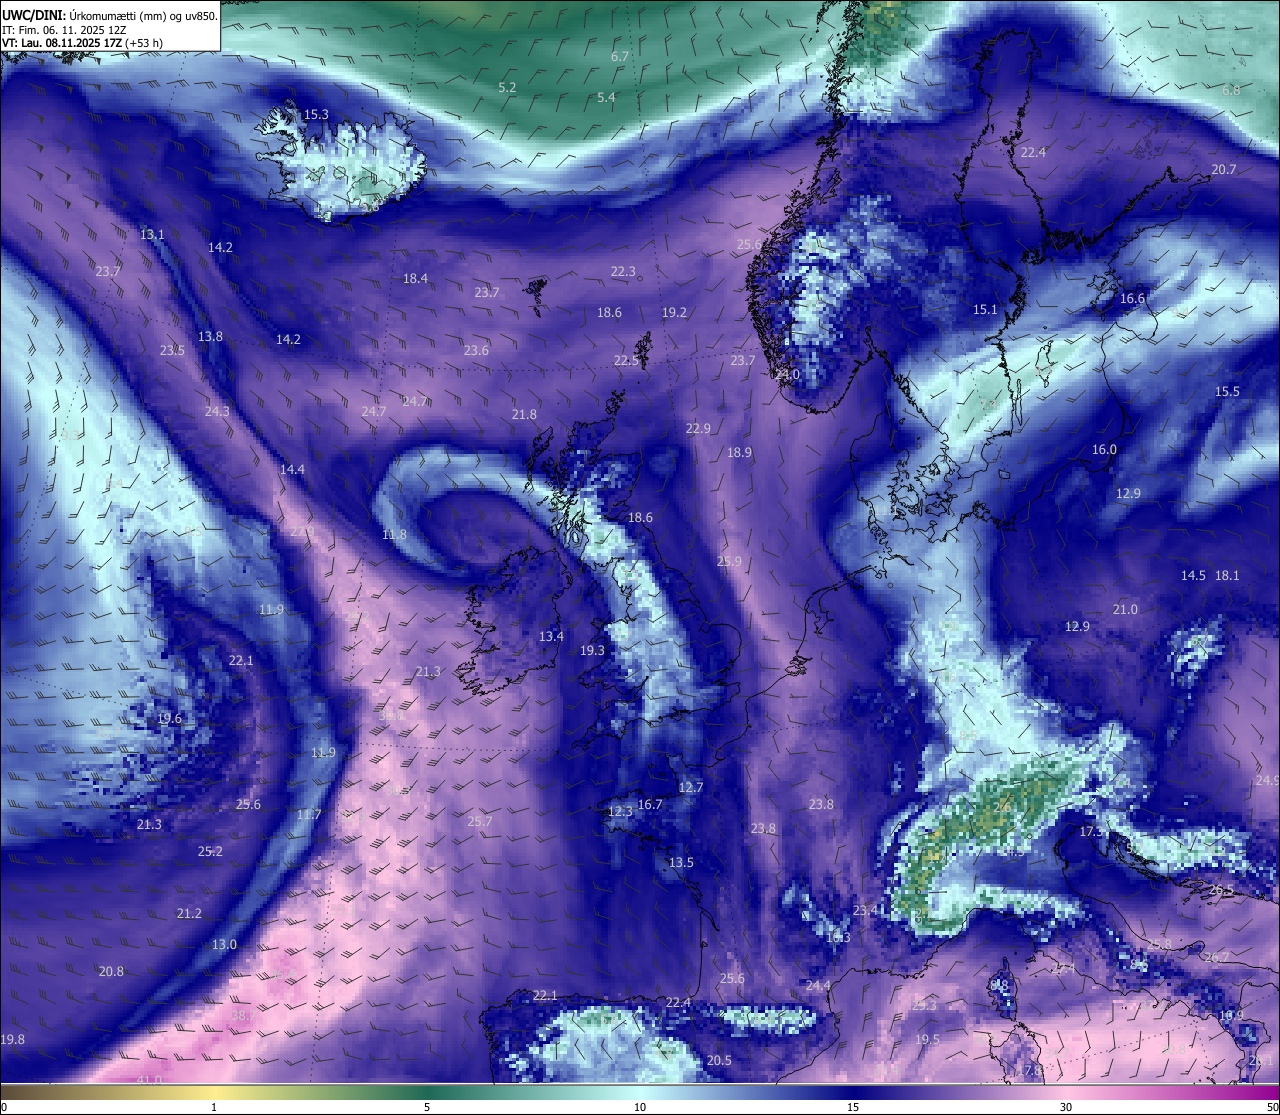Click the 18.4 value south of Iceland
The width and height of the screenshot is (1280, 1115).
click(415, 279)
